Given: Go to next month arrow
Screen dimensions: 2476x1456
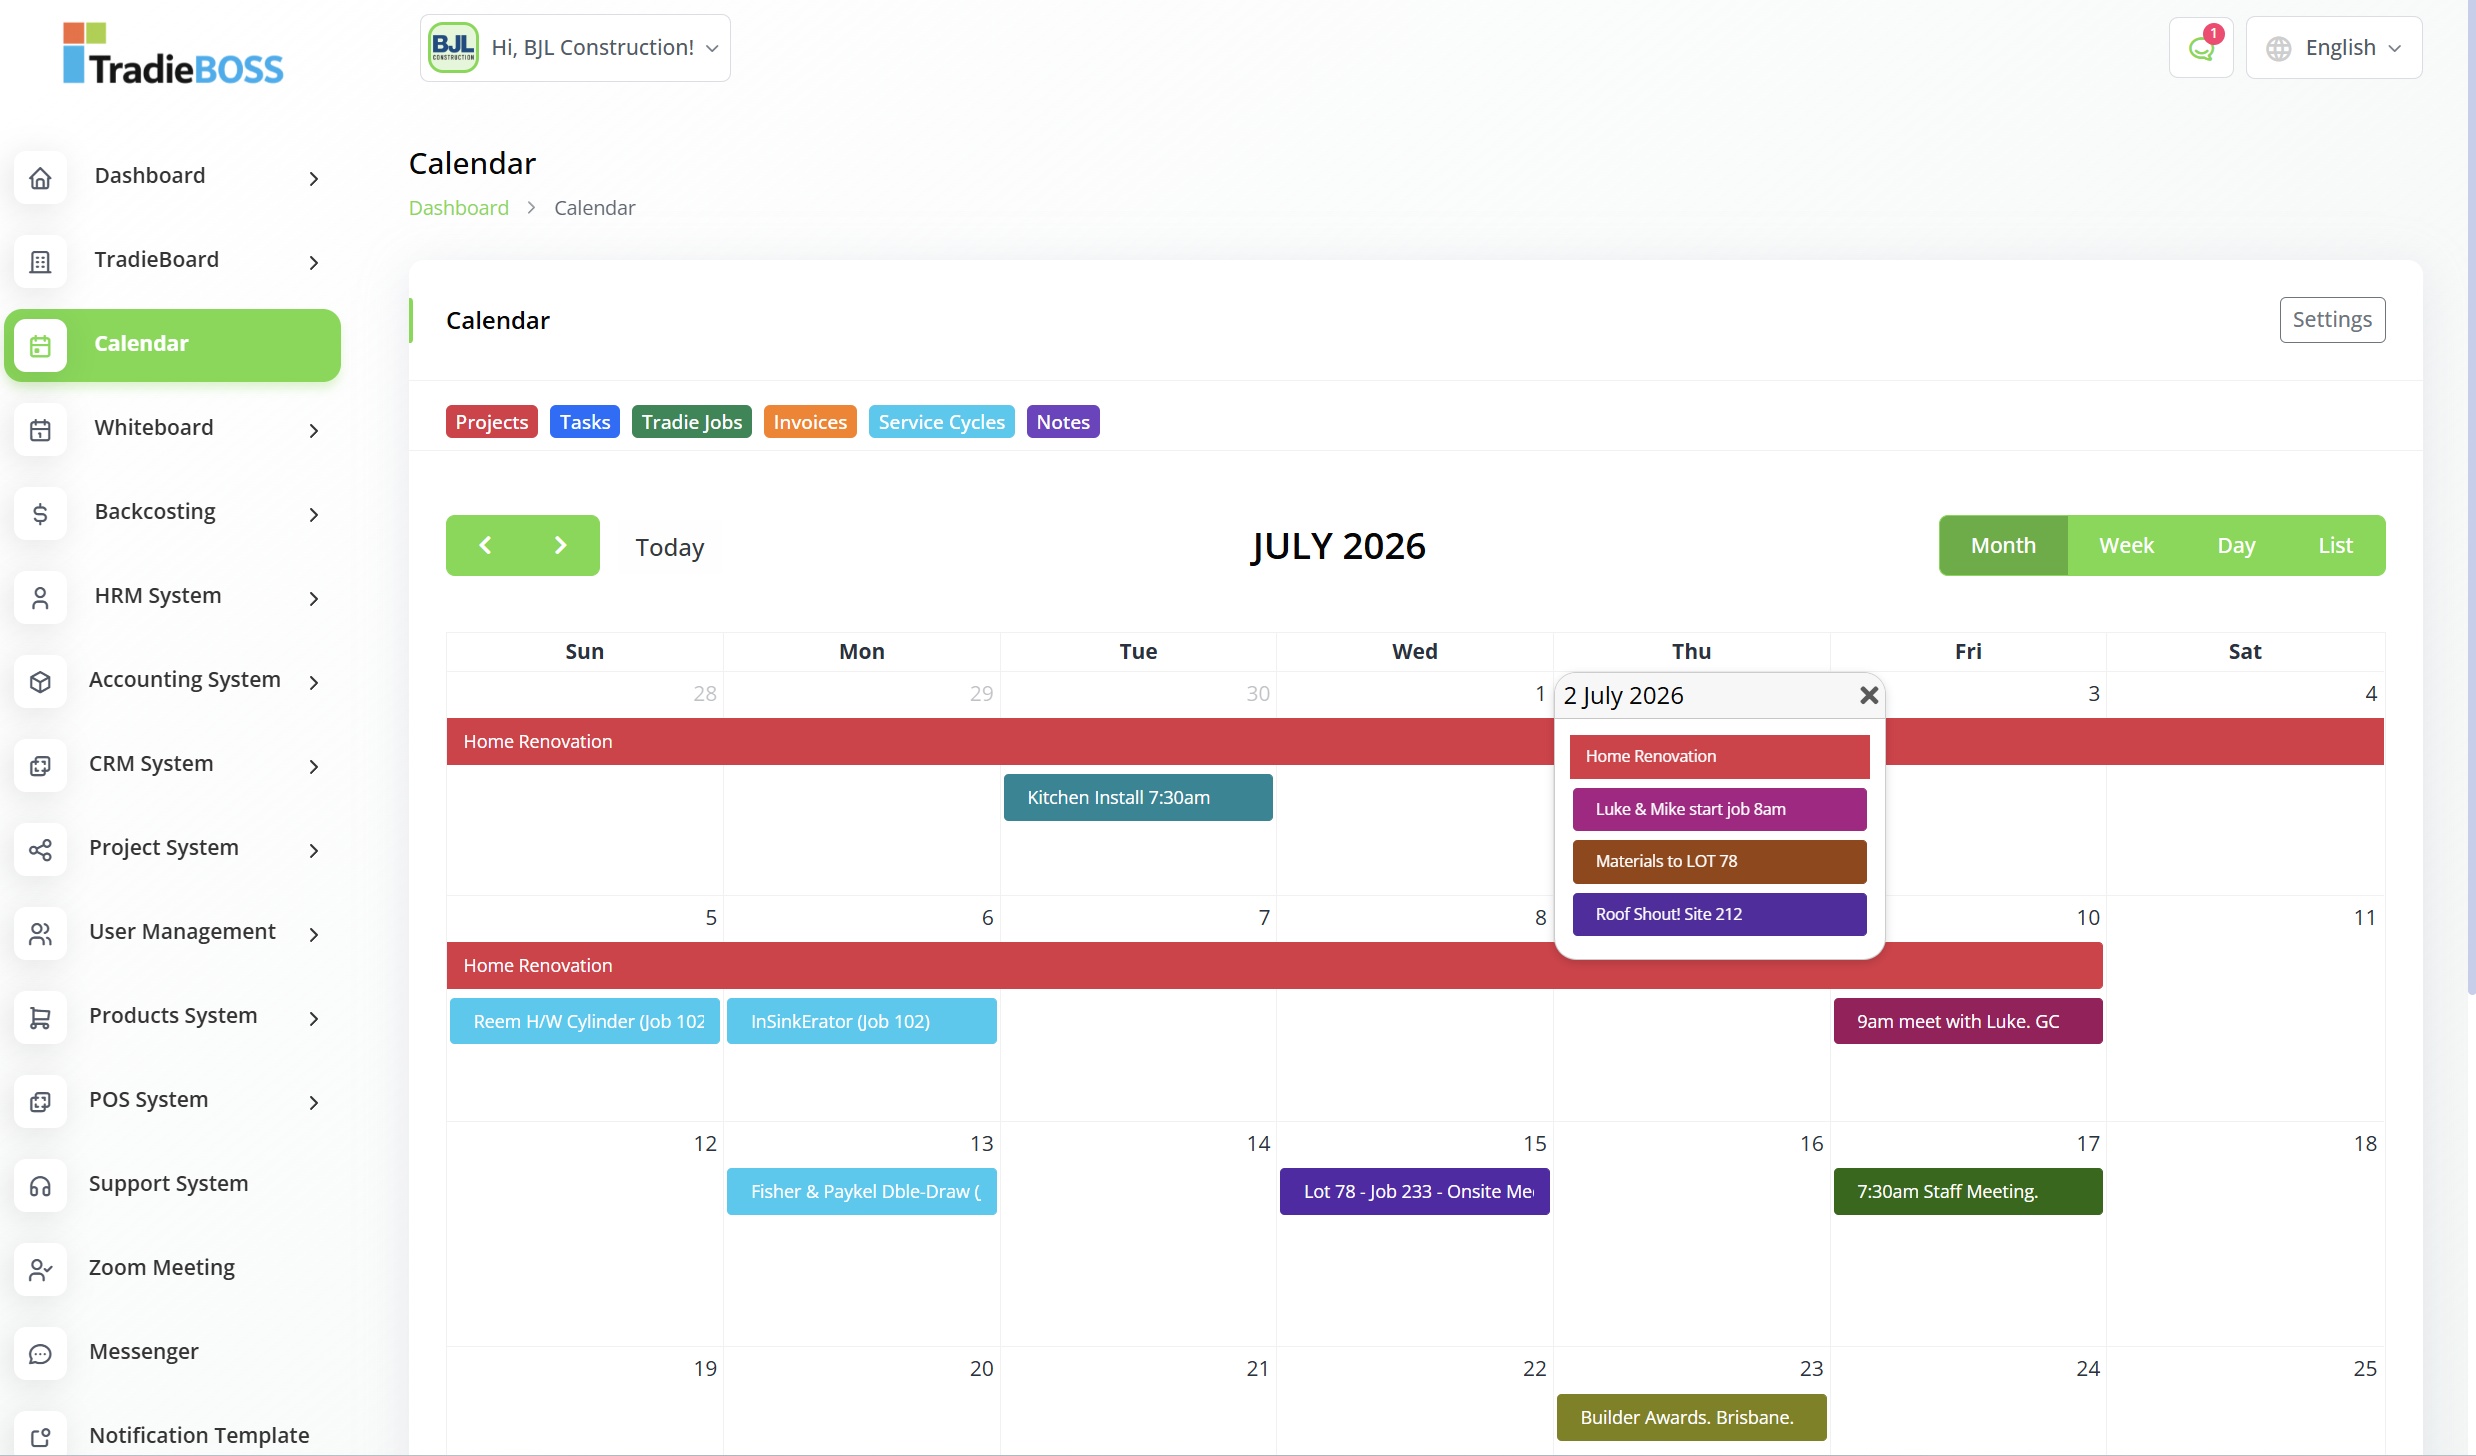Looking at the screenshot, I should tap(560, 546).
